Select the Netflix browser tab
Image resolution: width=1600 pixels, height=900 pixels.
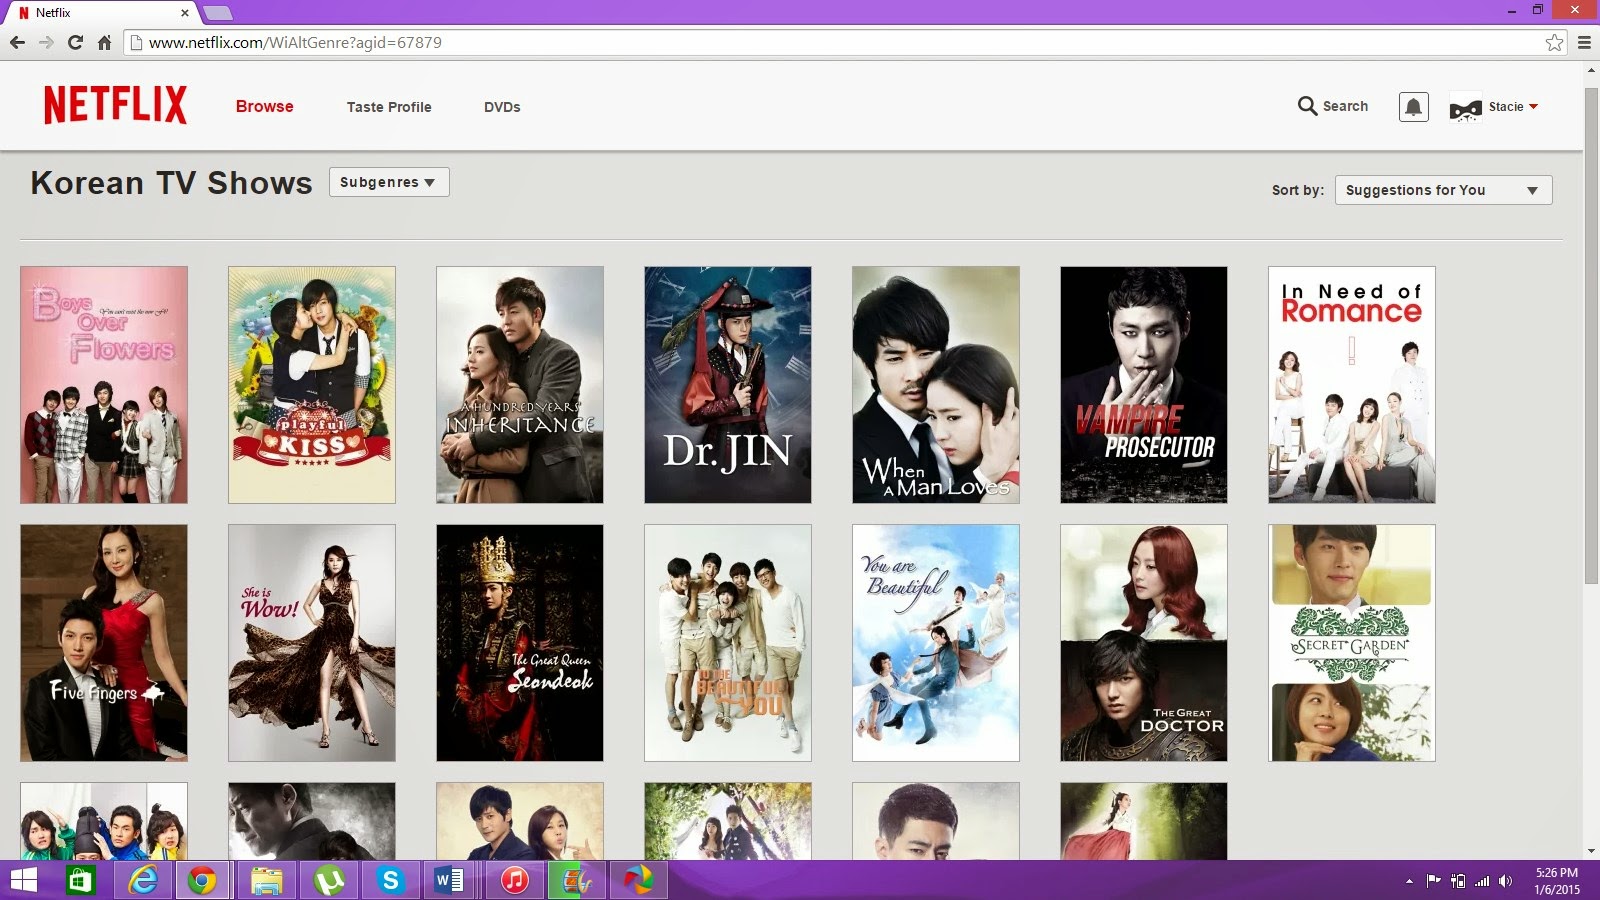(x=104, y=13)
